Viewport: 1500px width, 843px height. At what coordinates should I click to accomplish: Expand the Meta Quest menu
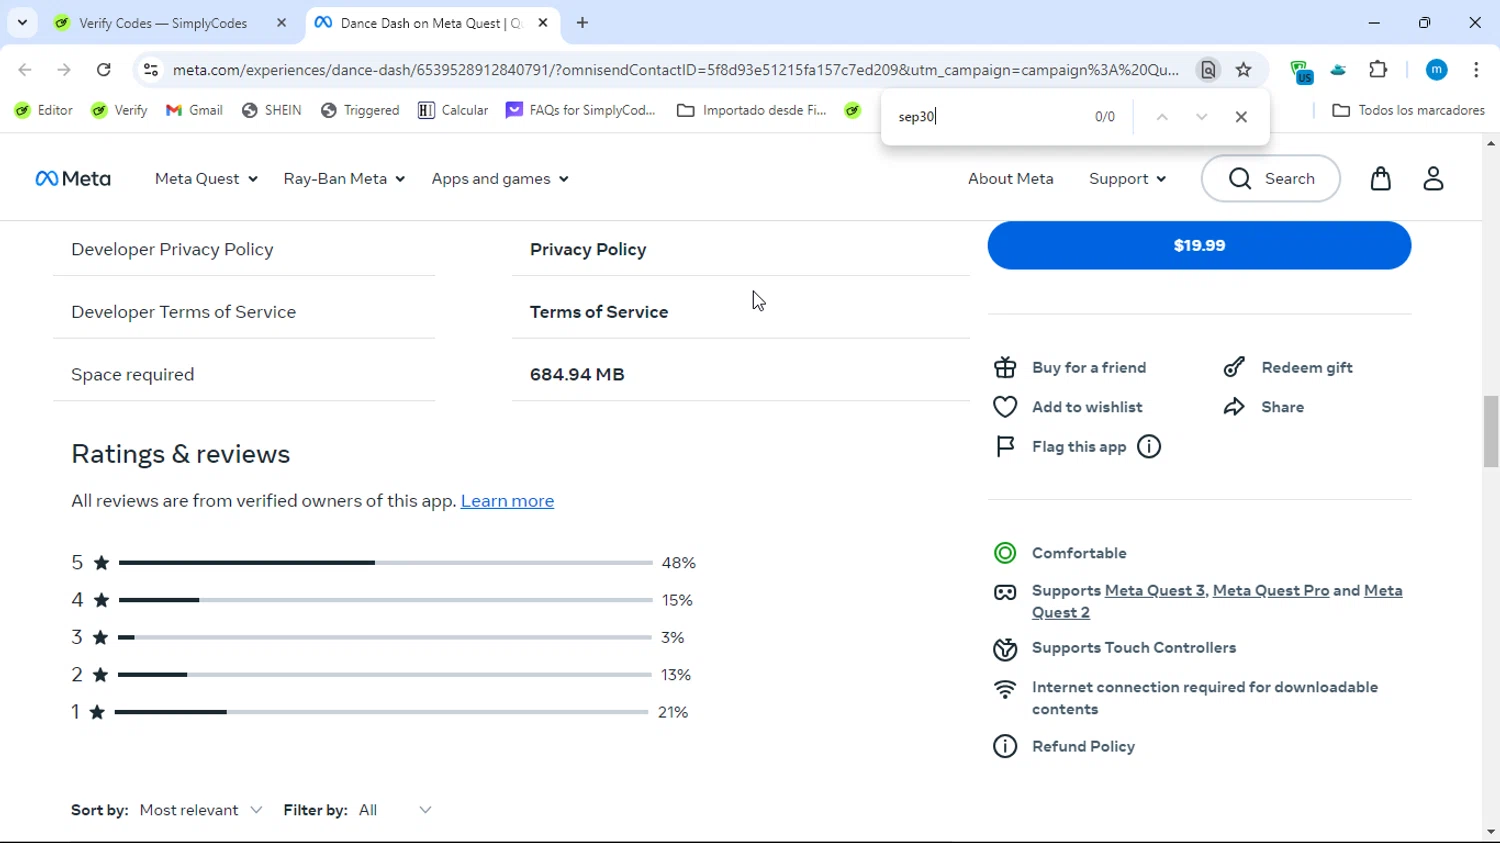click(206, 179)
